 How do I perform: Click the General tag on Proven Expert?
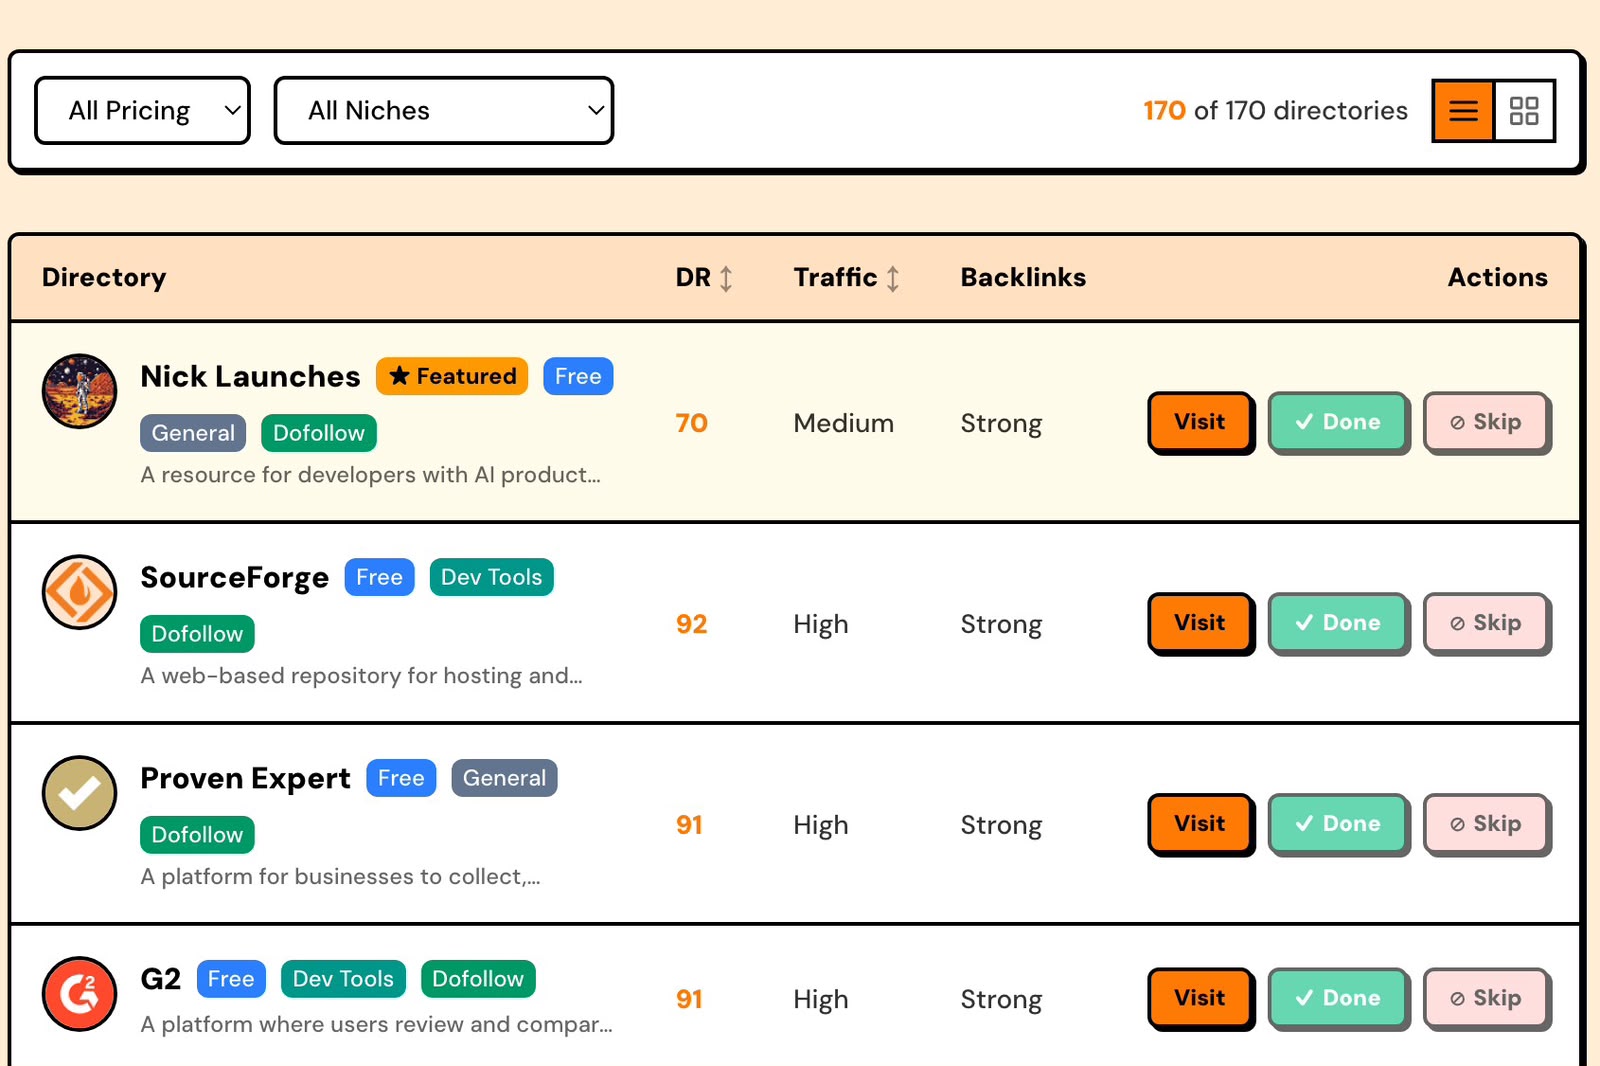[504, 778]
